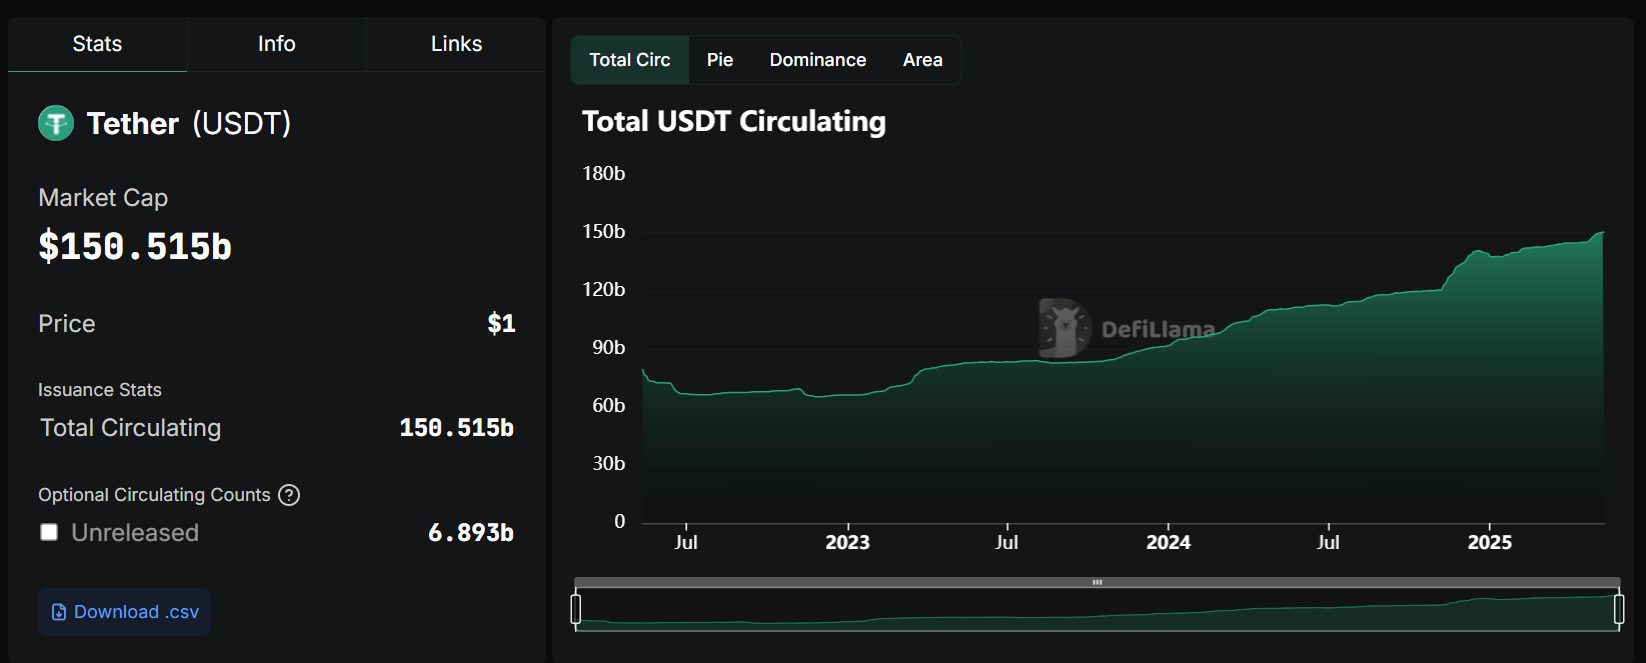Click the Market Cap value $150.515b
Image resolution: width=1646 pixels, height=663 pixels.
pos(135,247)
